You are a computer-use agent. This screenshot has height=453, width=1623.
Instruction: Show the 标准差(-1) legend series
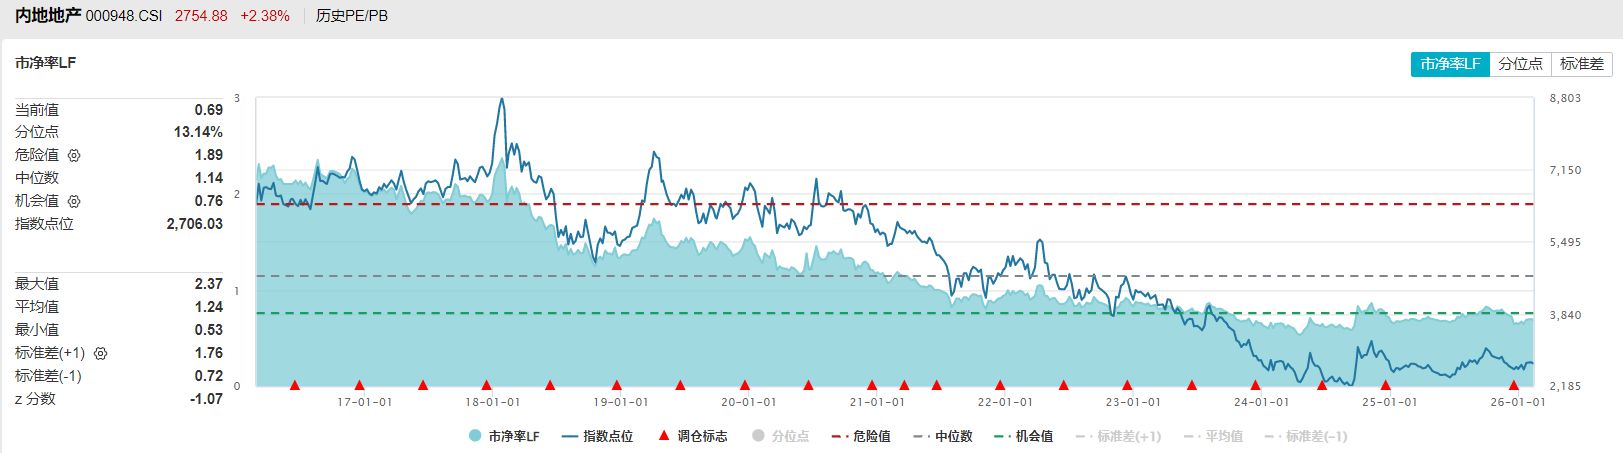1305,436
